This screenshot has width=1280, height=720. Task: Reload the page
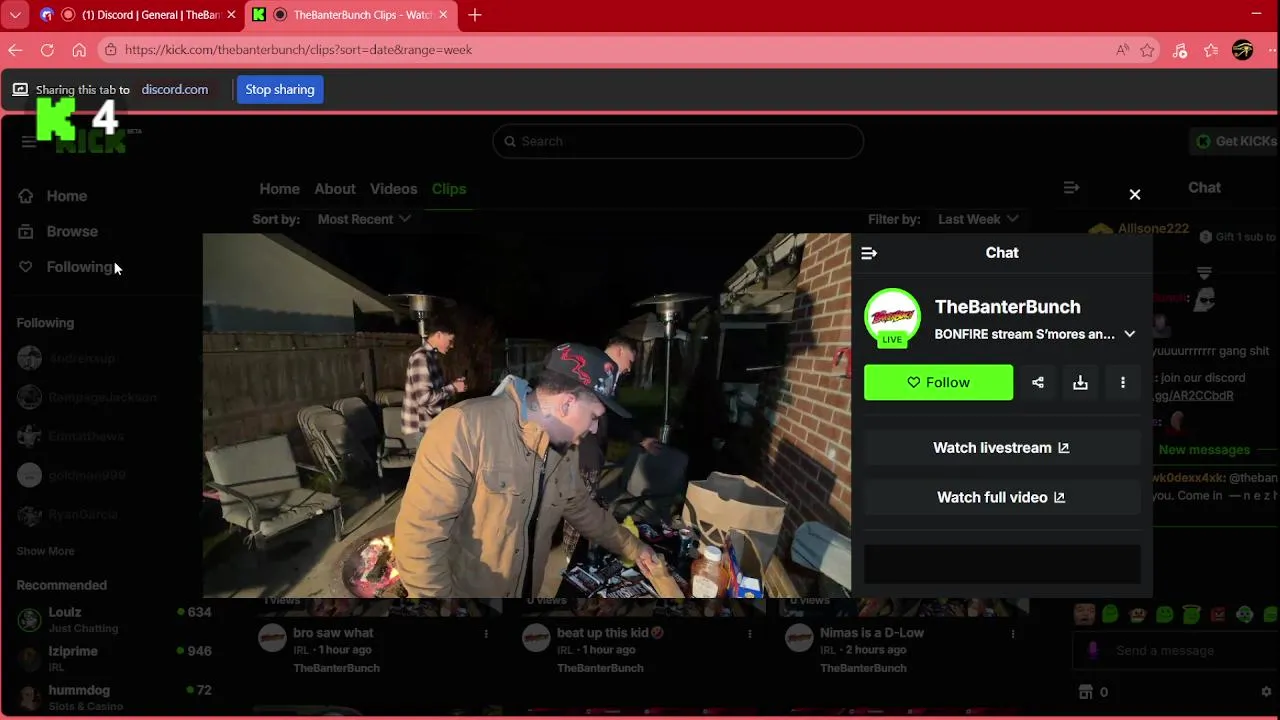[x=47, y=49]
